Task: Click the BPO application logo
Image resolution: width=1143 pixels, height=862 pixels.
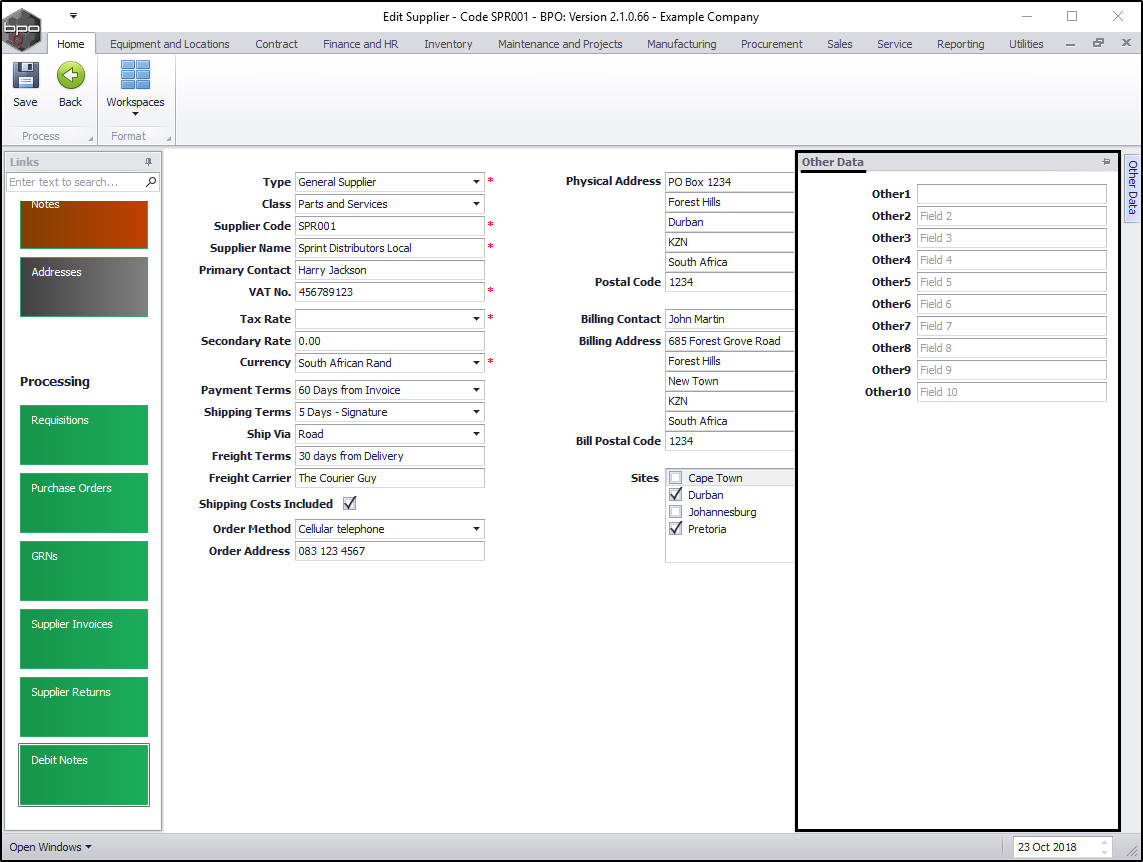Action: point(22,30)
